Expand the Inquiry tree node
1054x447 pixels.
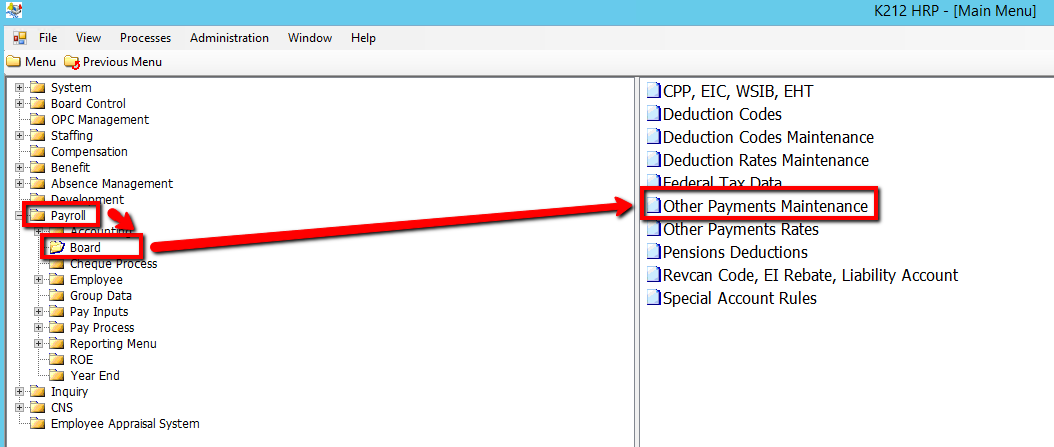pos(20,392)
